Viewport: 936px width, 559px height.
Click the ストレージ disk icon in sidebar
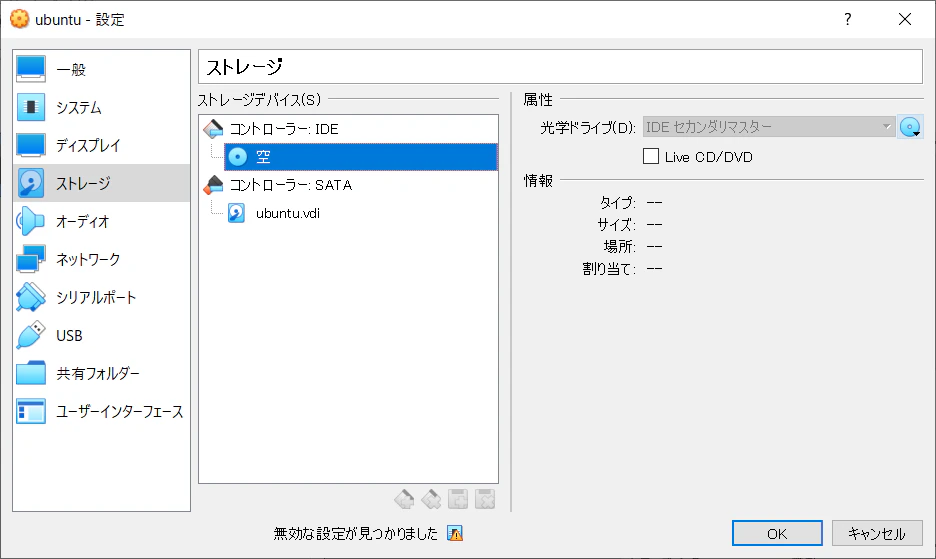coord(30,183)
